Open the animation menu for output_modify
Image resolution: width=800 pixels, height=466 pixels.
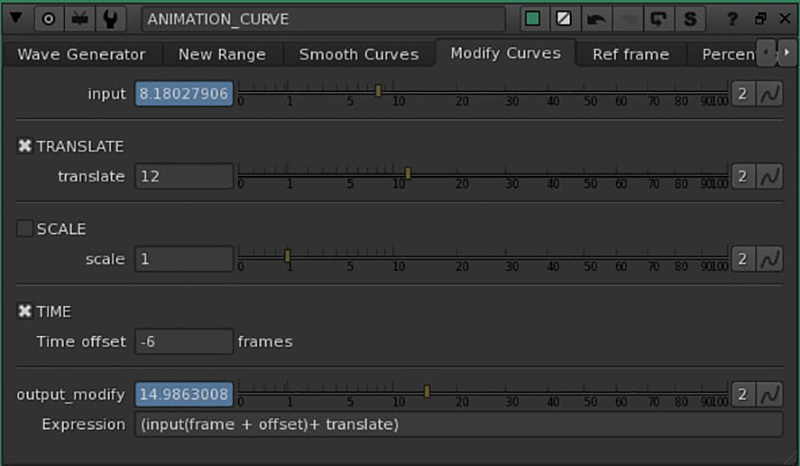point(770,394)
